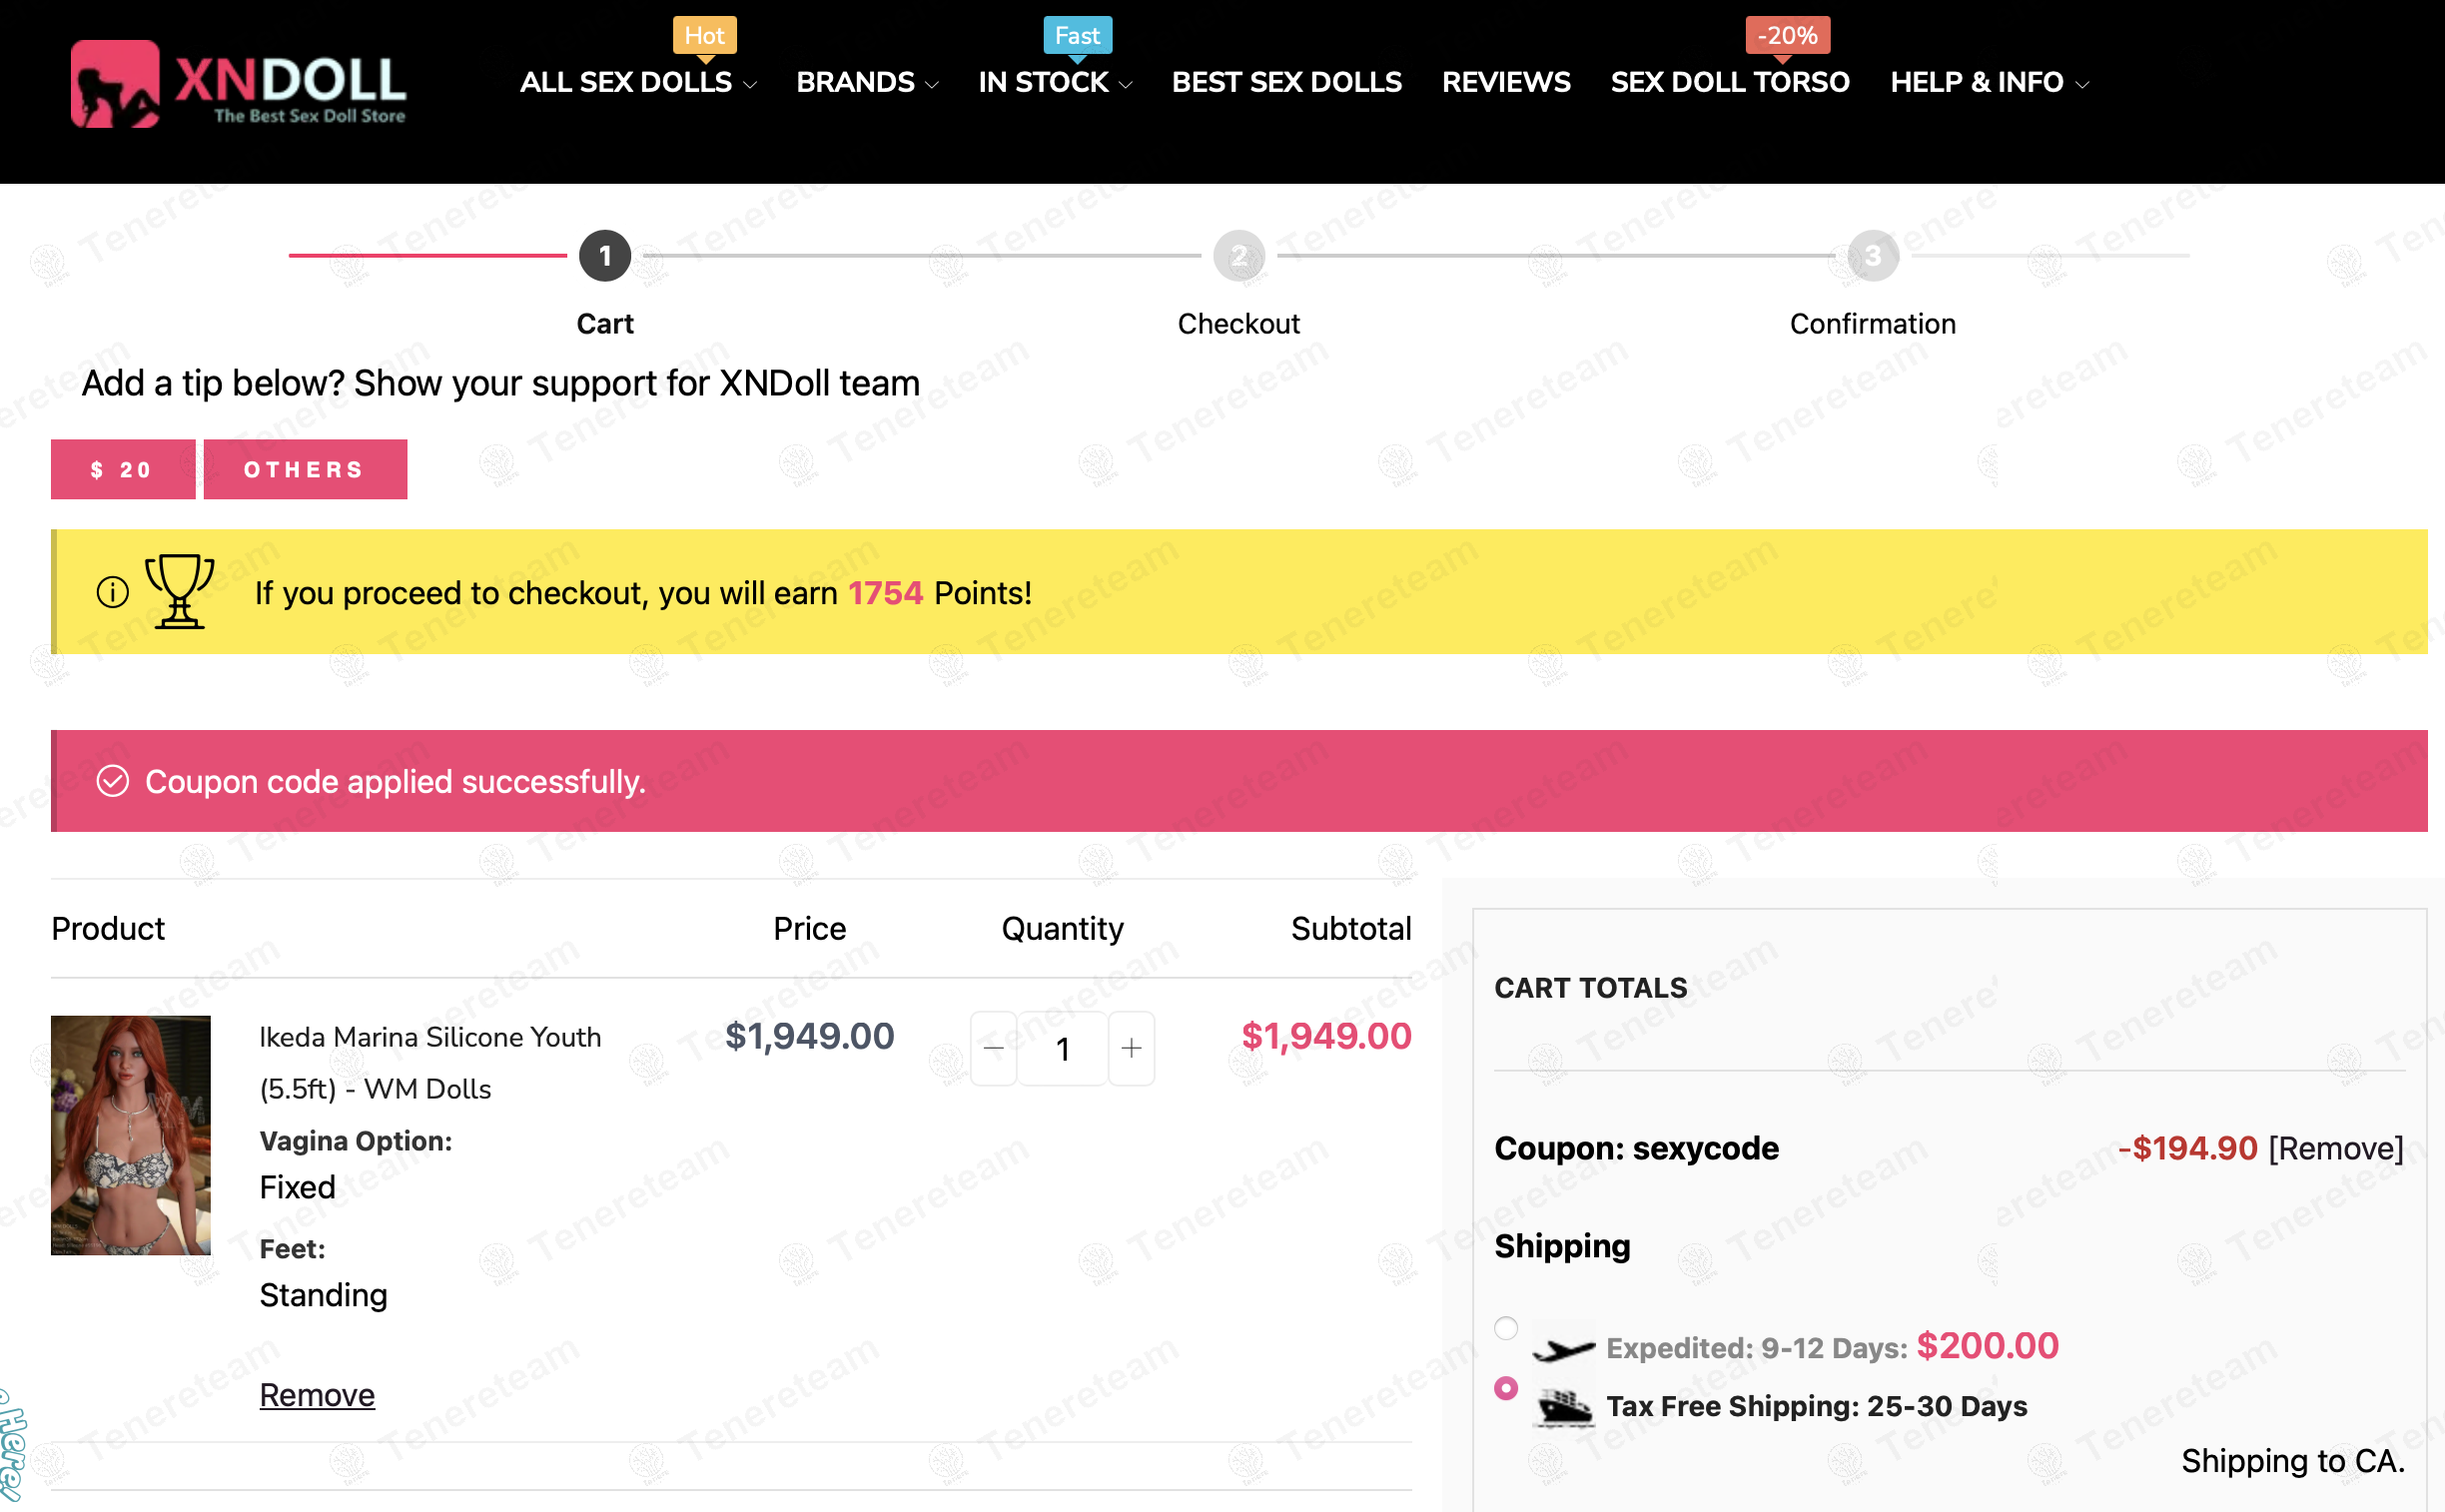2445x1512 pixels.
Task: Click the 'Coupon: sexycode' label
Action: (1636, 1148)
